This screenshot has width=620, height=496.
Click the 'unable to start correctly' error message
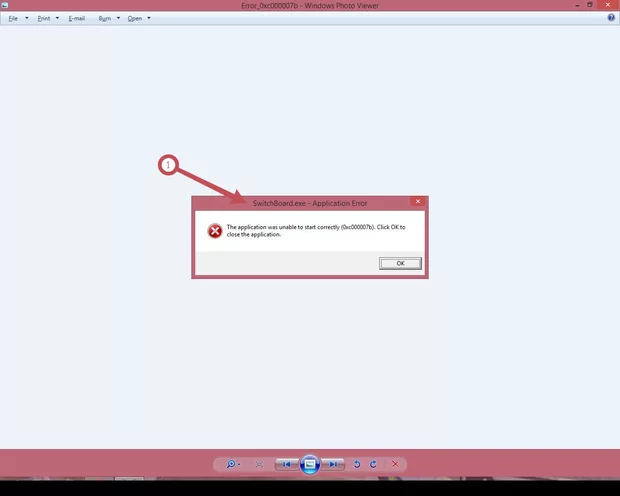tap(316, 231)
